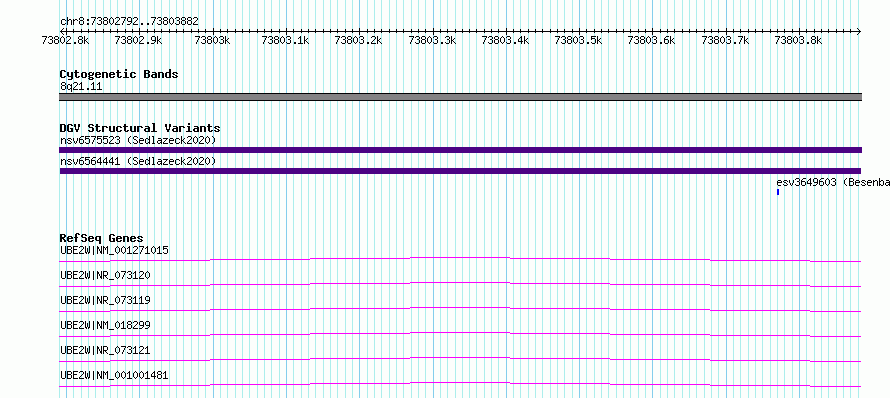Click the 73803.4k ruler tick label
This screenshot has height=398, width=890.
(506, 40)
